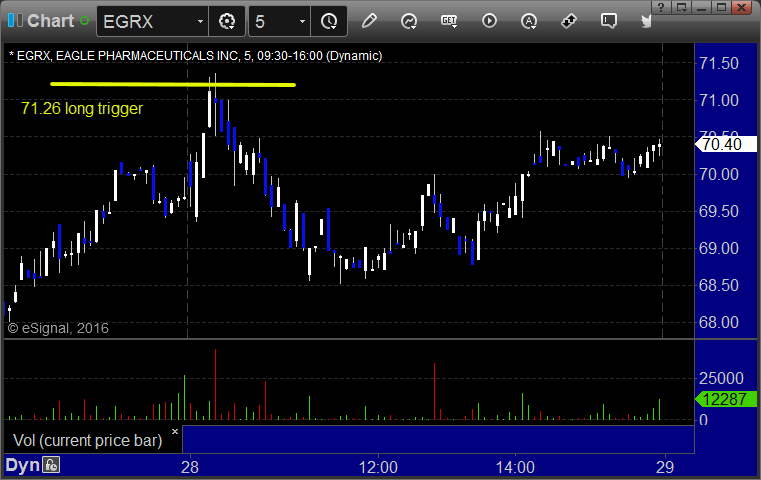Select the yellow trigger line
This screenshot has height=480, width=761.
tap(173, 84)
